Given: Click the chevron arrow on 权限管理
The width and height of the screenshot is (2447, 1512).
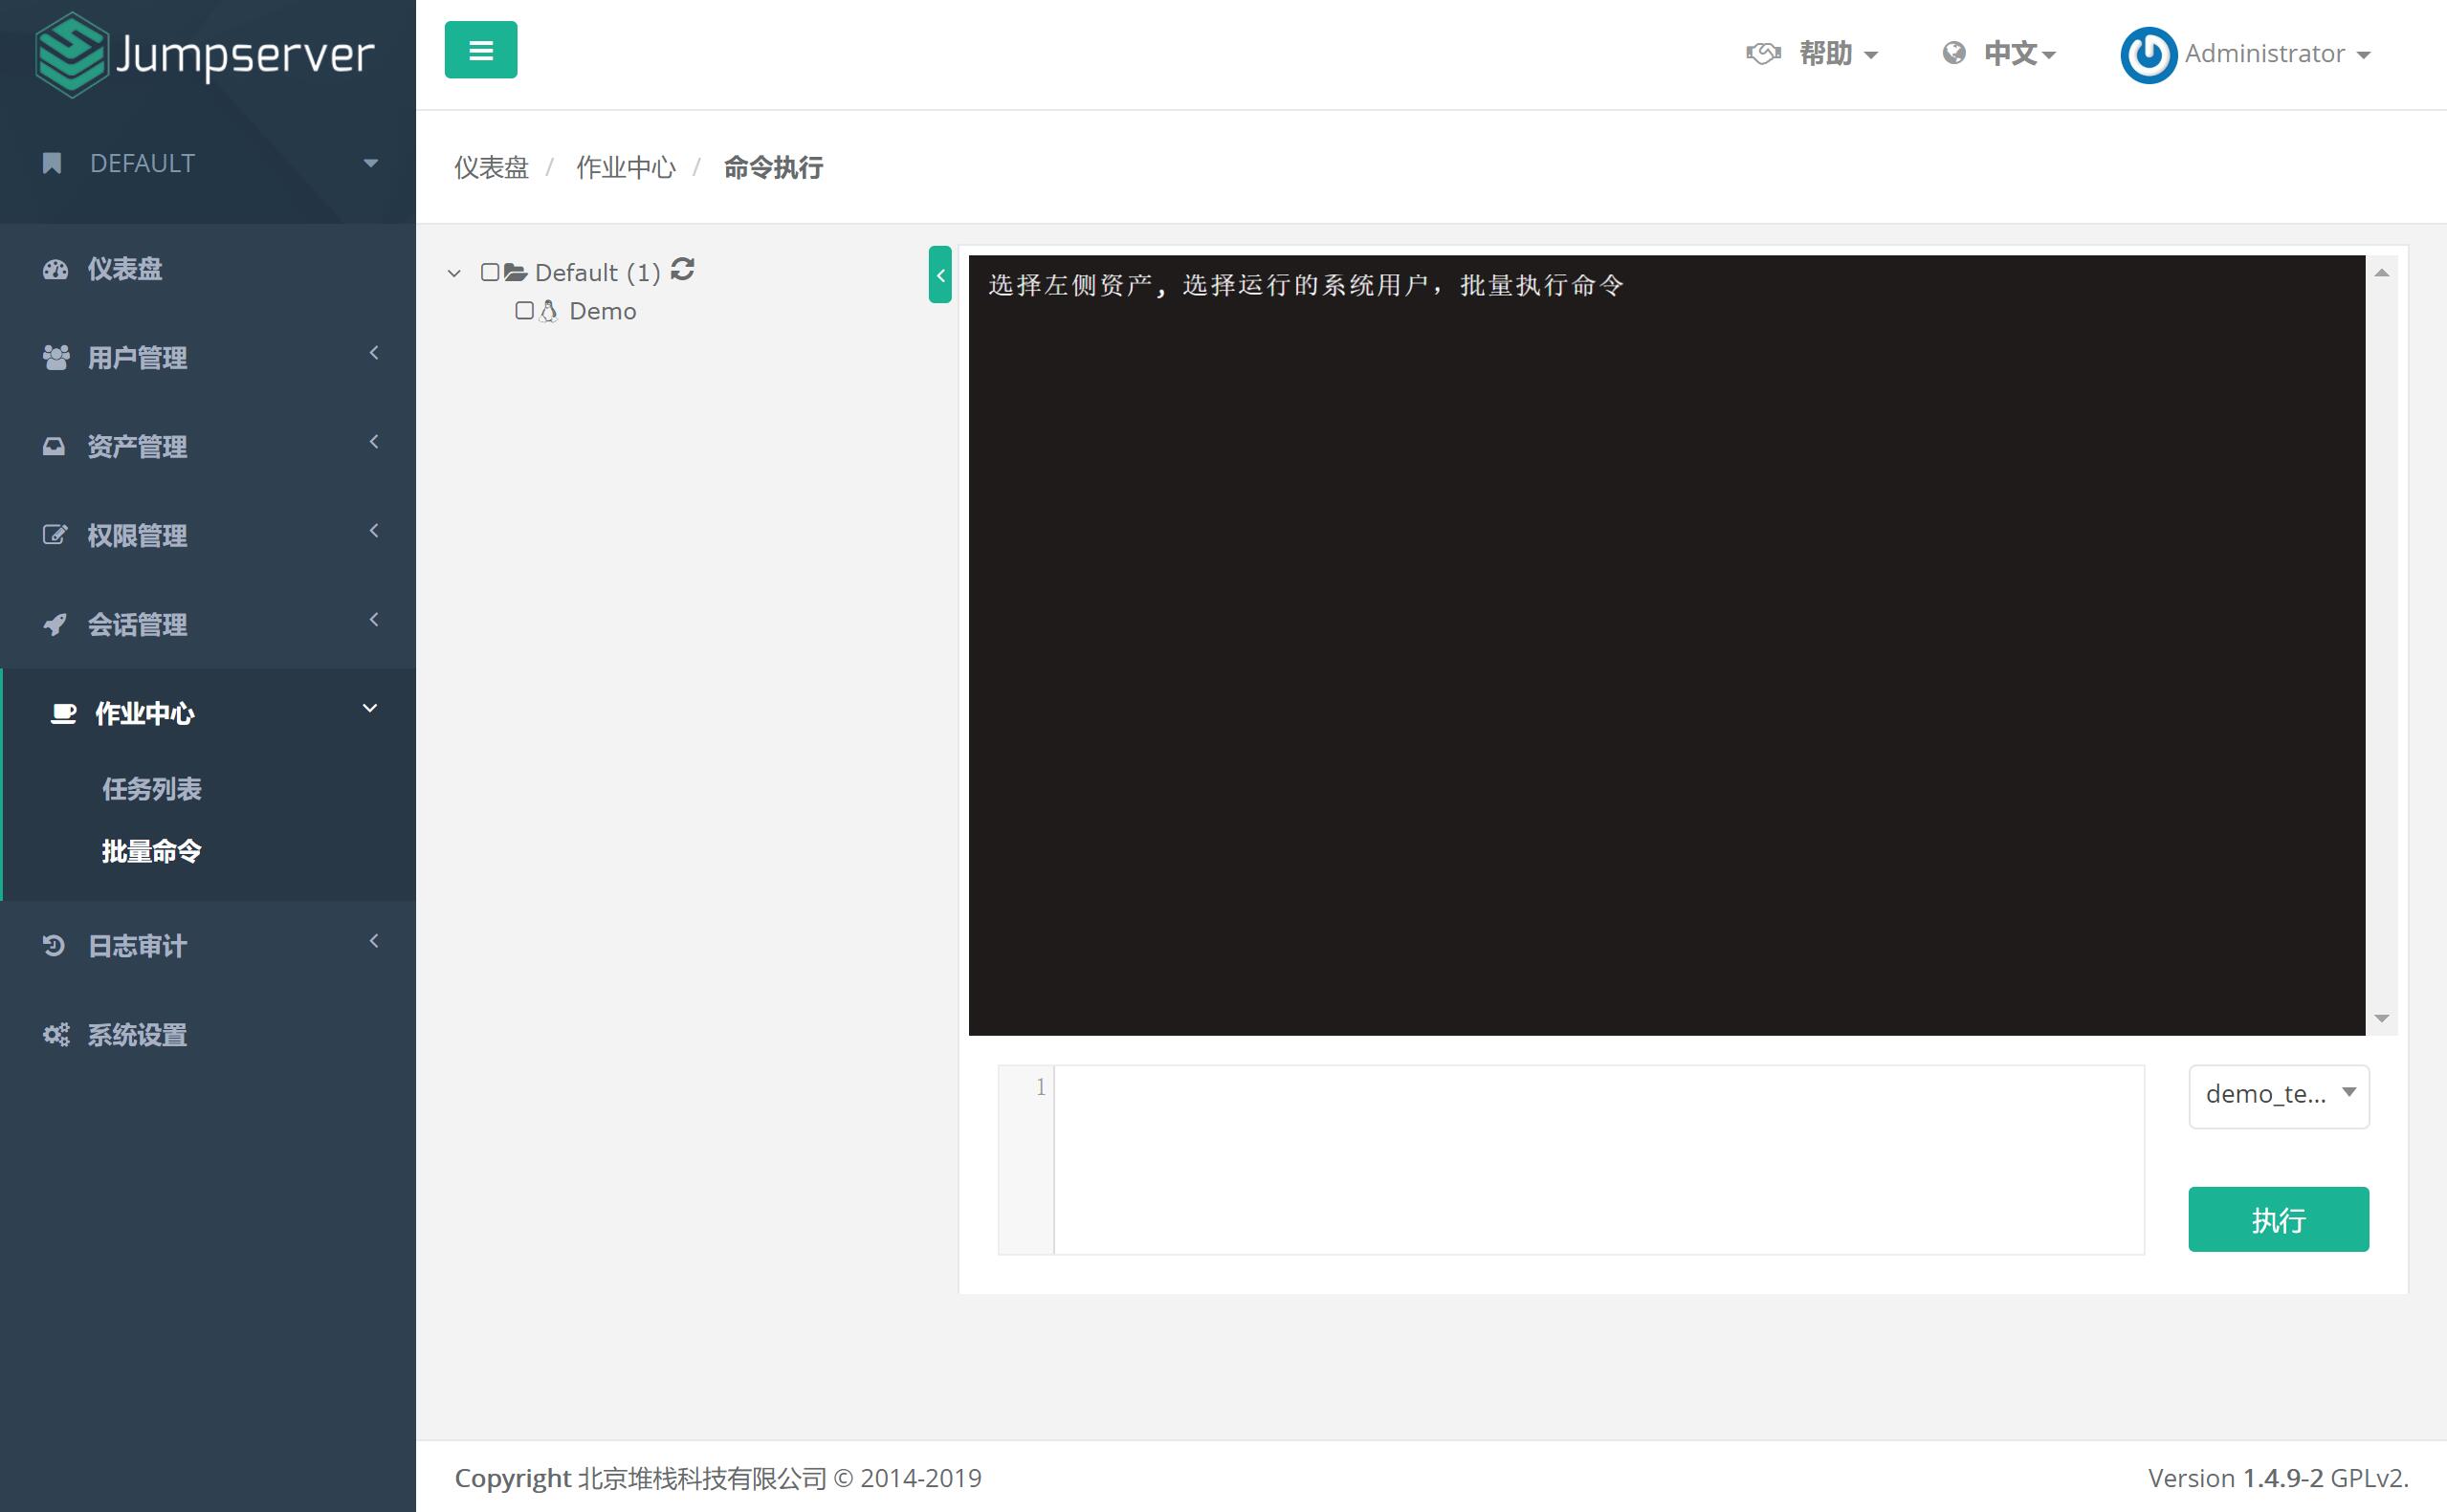Looking at the screenshot, I should (374, 530).
